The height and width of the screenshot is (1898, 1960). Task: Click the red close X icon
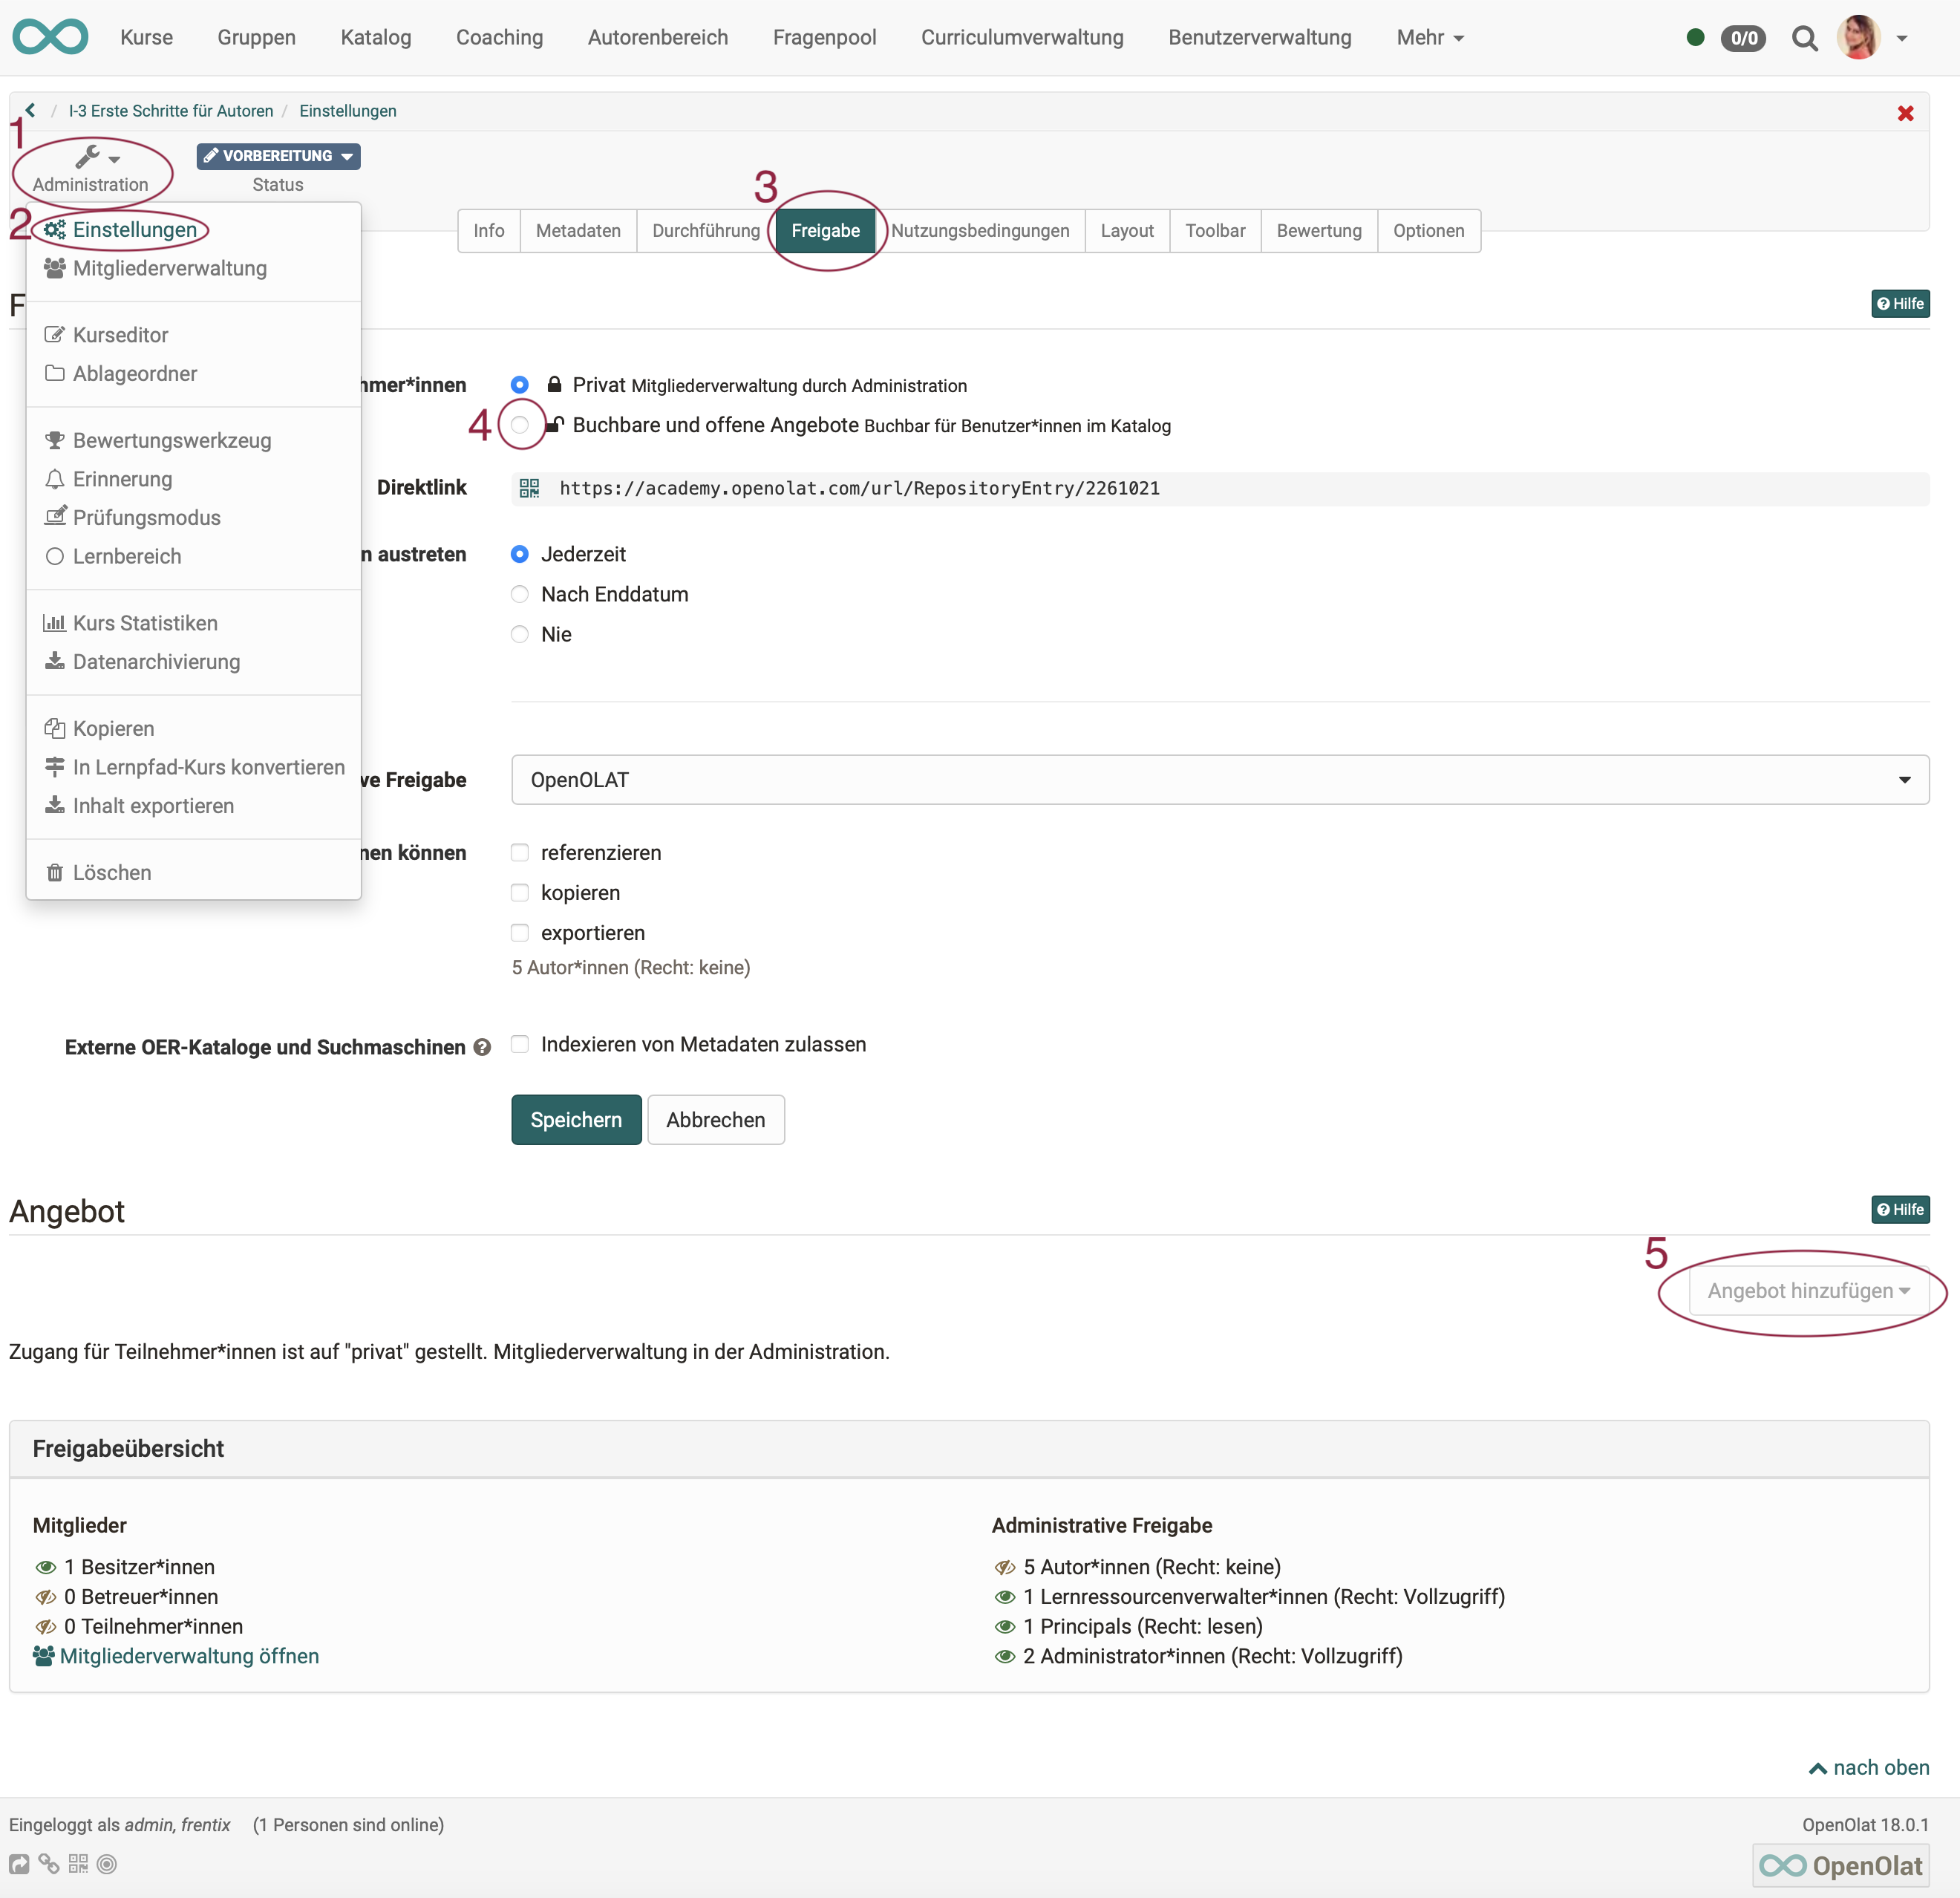coord(1905,113)
